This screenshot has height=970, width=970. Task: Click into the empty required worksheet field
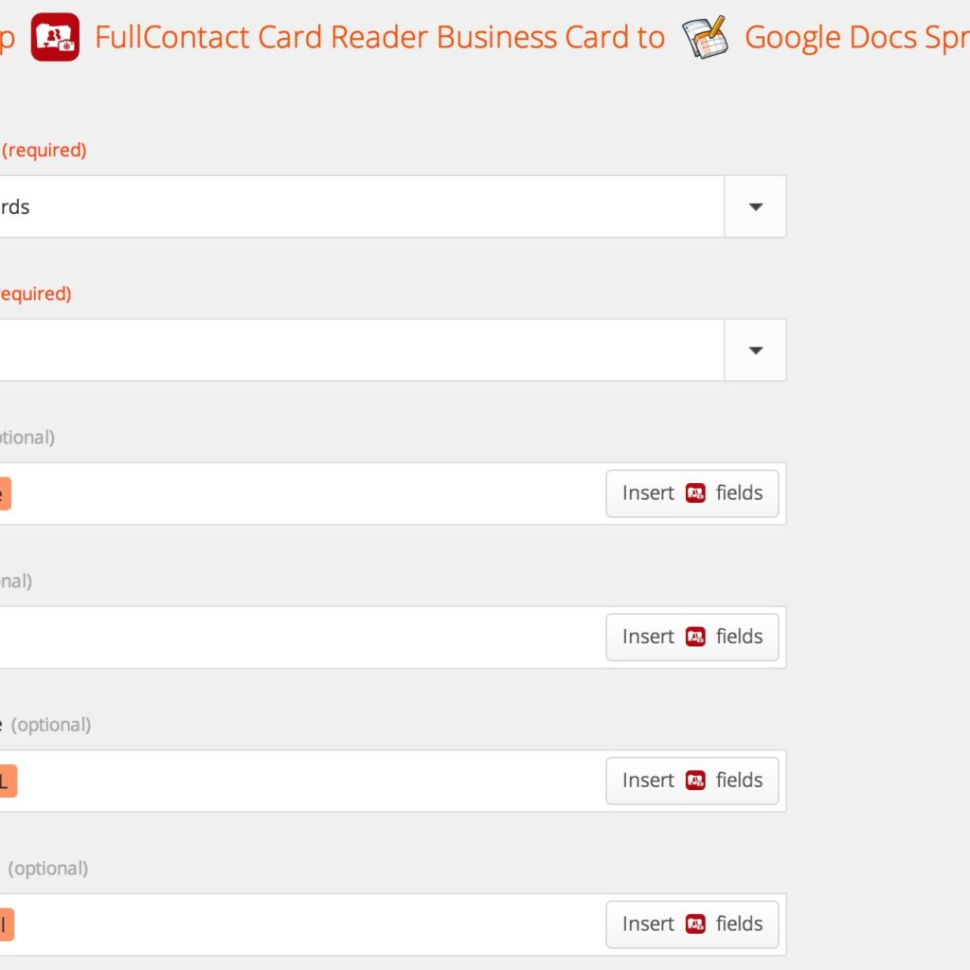point(350,350)
